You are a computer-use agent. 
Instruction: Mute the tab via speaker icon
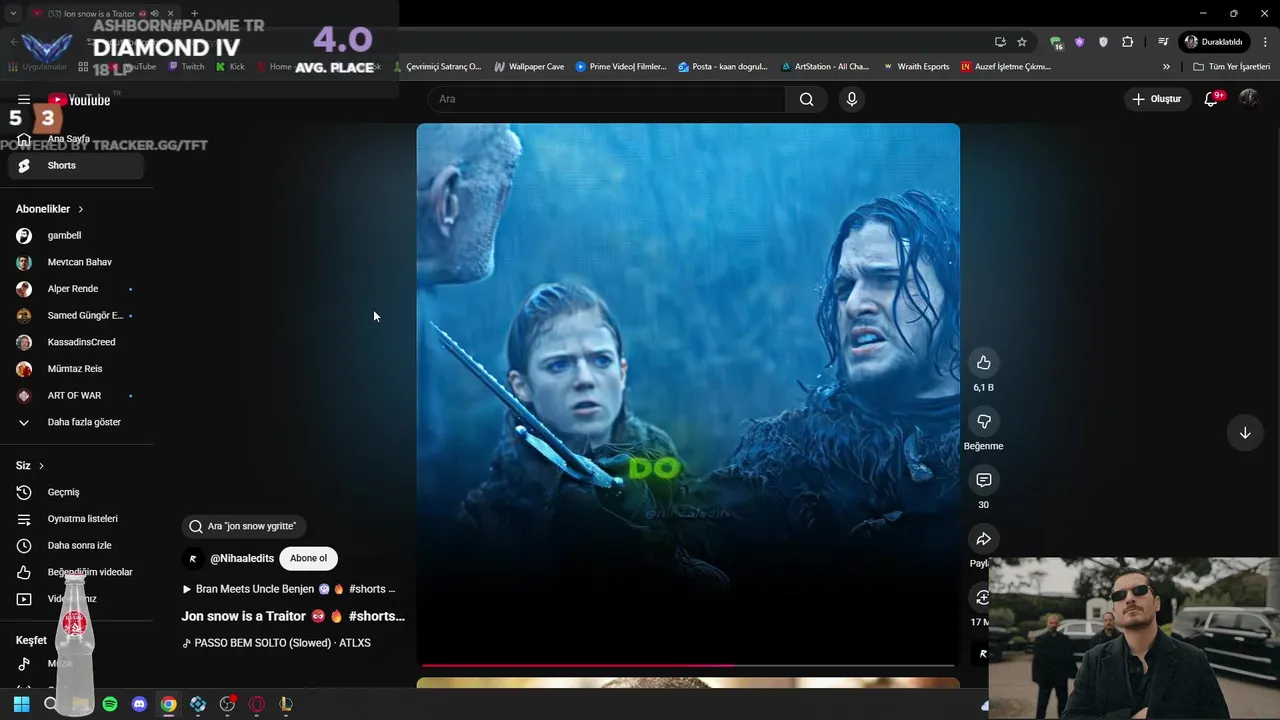[155, 14]
